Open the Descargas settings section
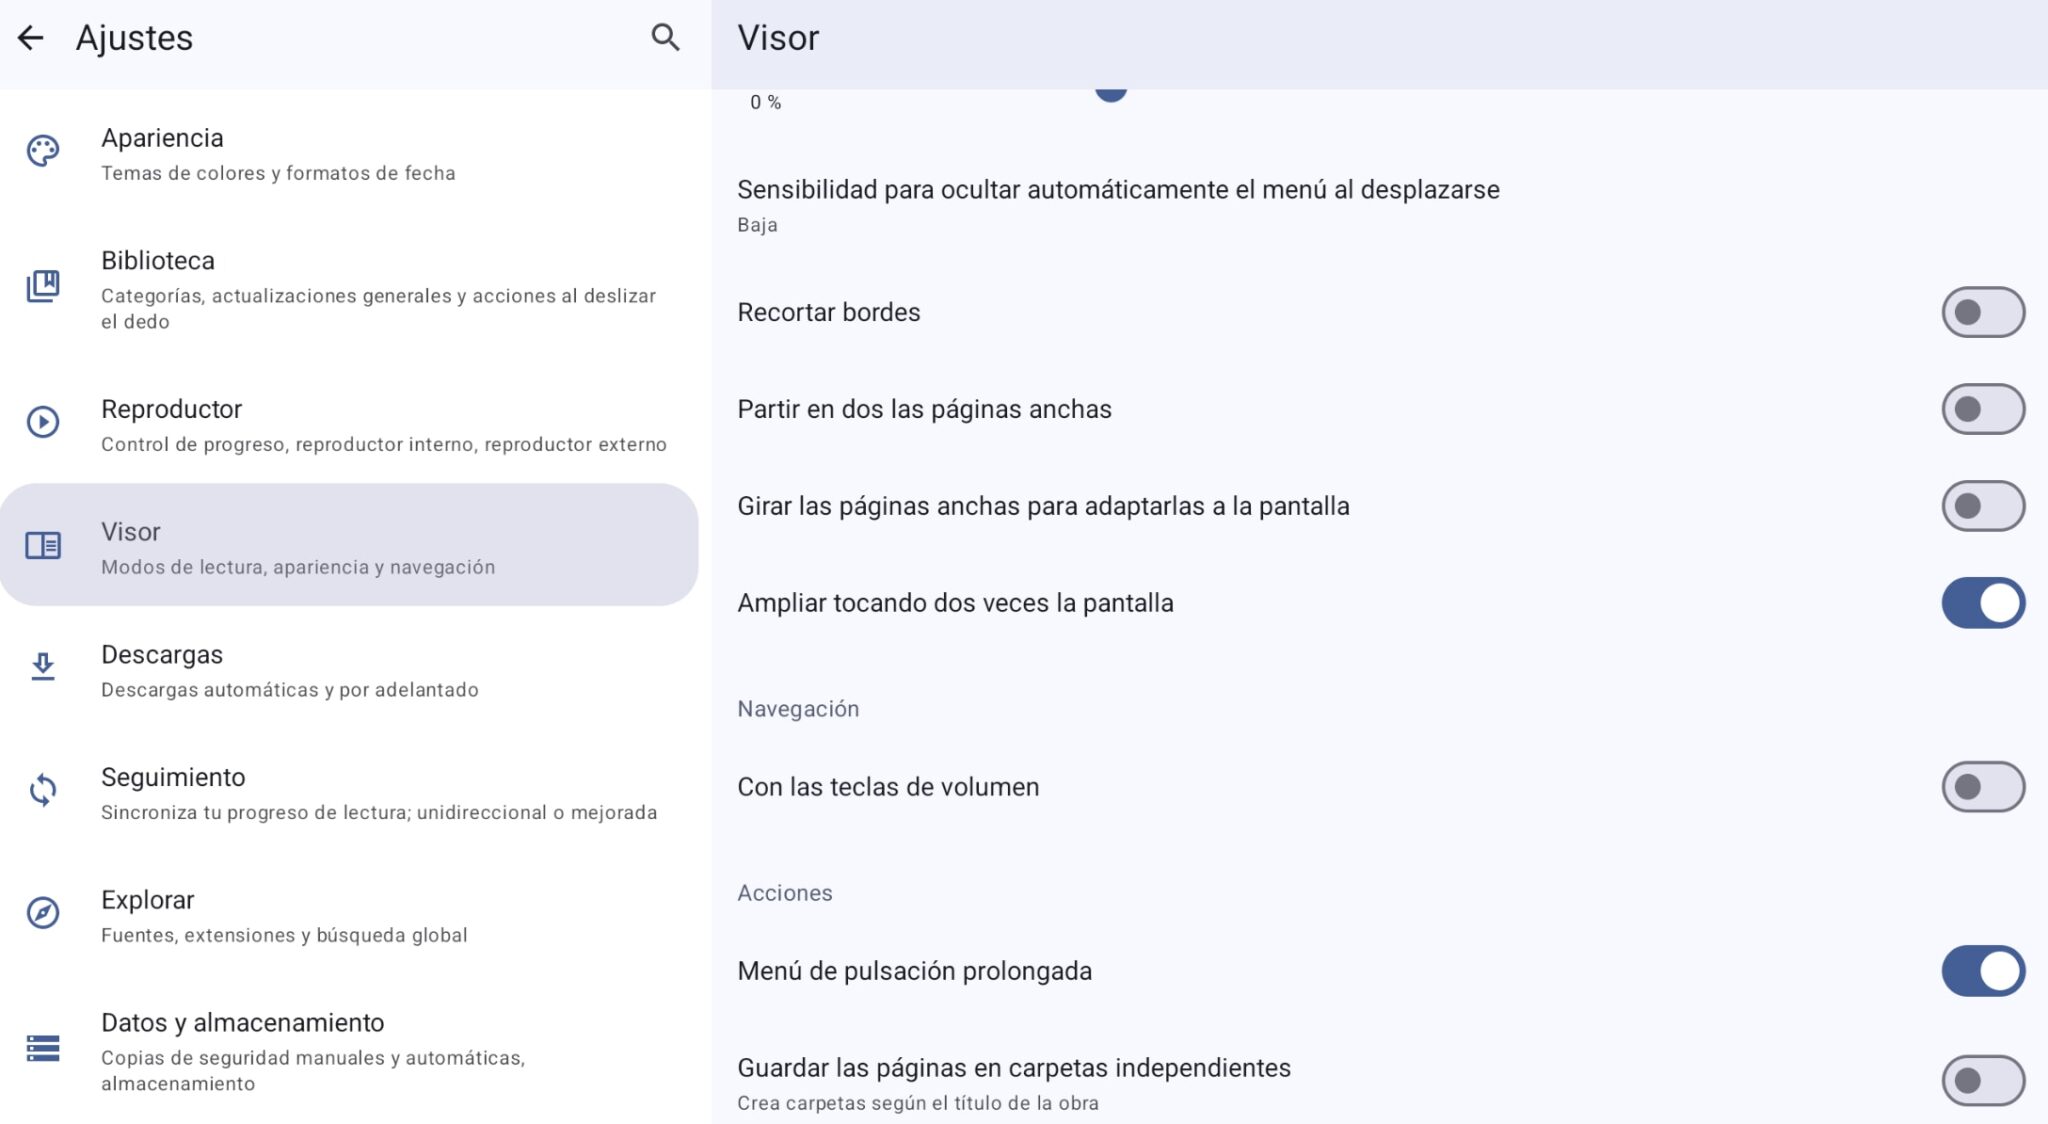The height and width of the screenshot is (1124, 2048). click(x=300, y=668)
